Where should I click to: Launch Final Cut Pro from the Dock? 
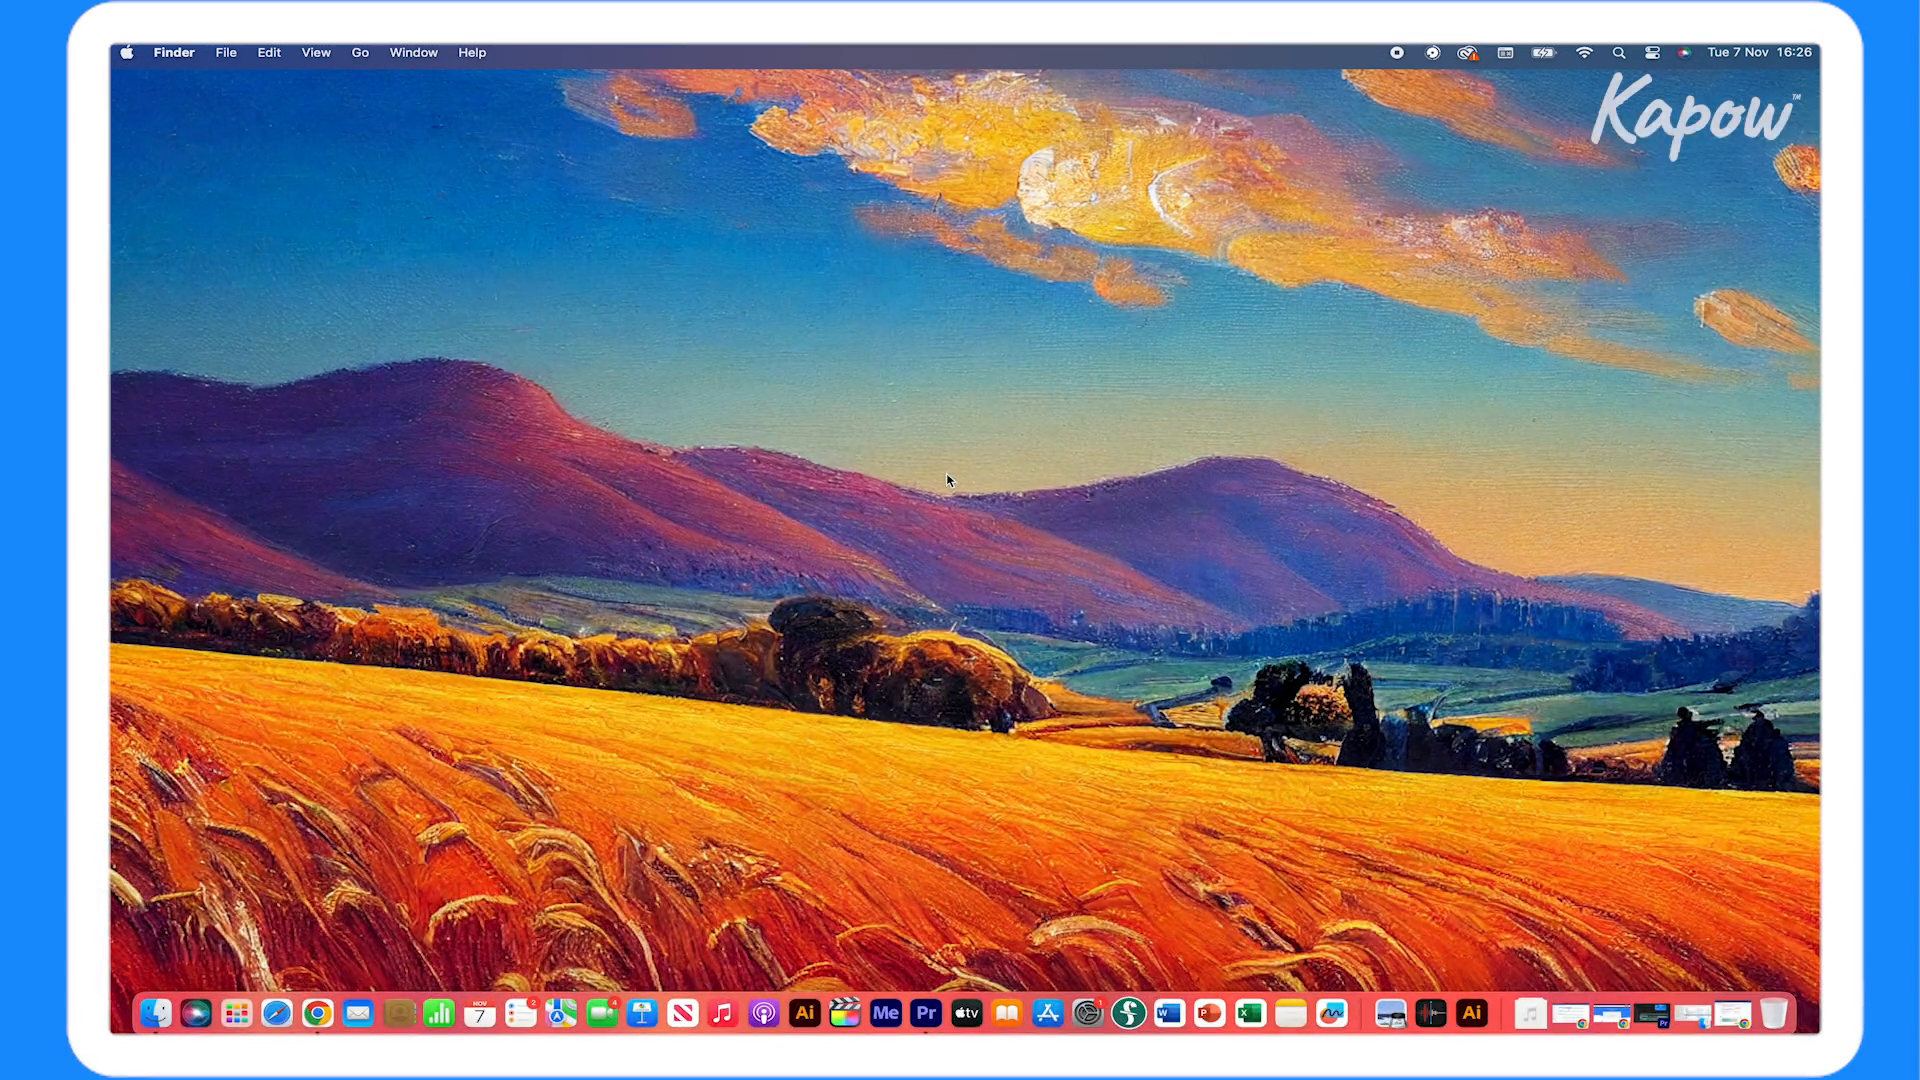[845, 1013]
